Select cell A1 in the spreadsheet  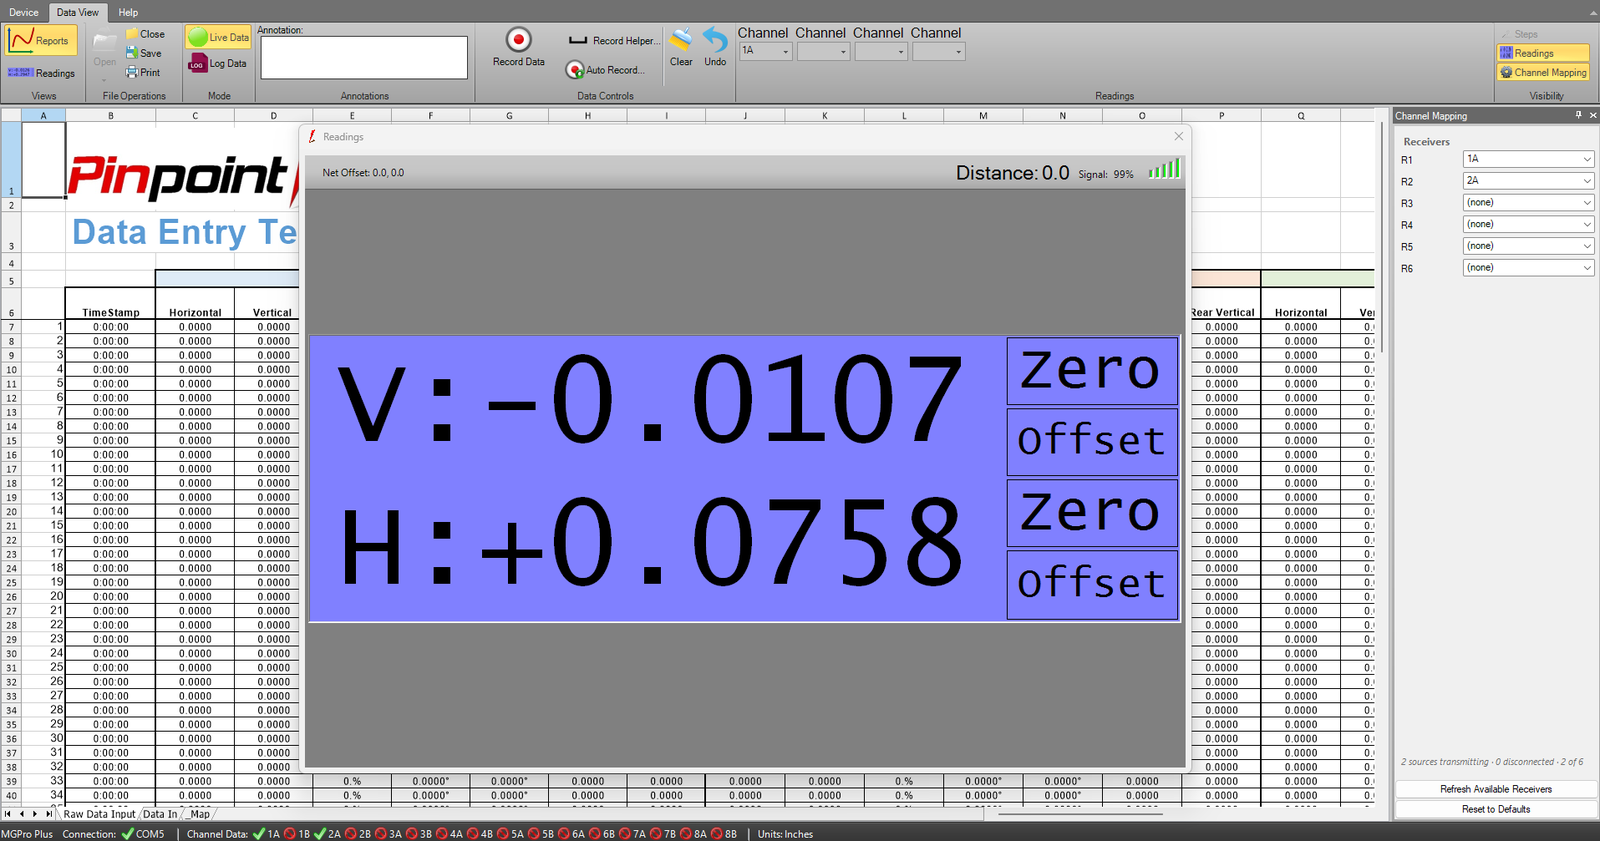tap(43, 160)
